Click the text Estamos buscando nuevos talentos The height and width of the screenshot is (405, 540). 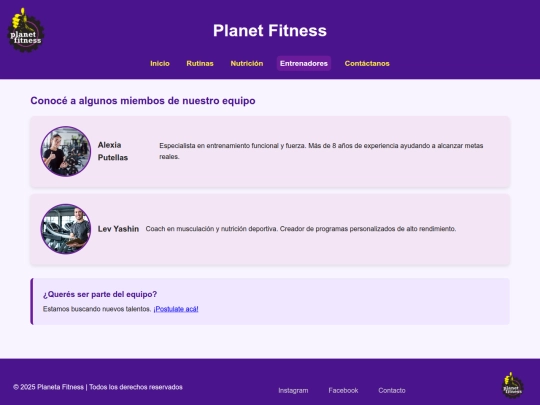pyautogui.click(x=97, y=309)
